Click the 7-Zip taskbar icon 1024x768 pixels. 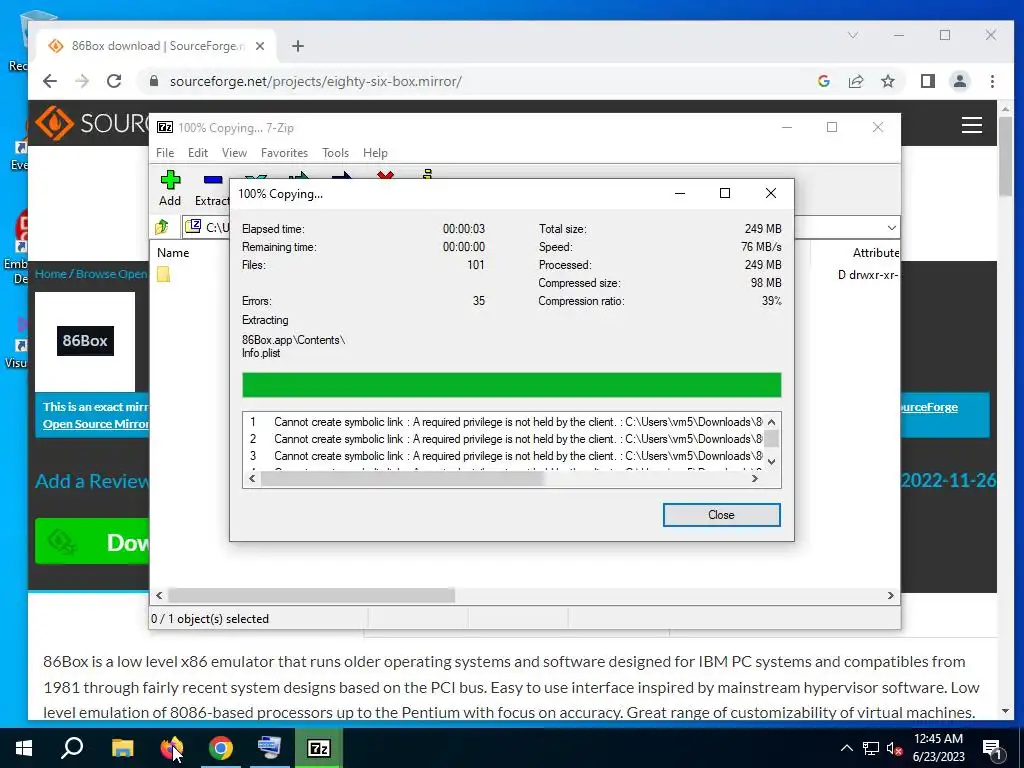click(x=319, y=748)
